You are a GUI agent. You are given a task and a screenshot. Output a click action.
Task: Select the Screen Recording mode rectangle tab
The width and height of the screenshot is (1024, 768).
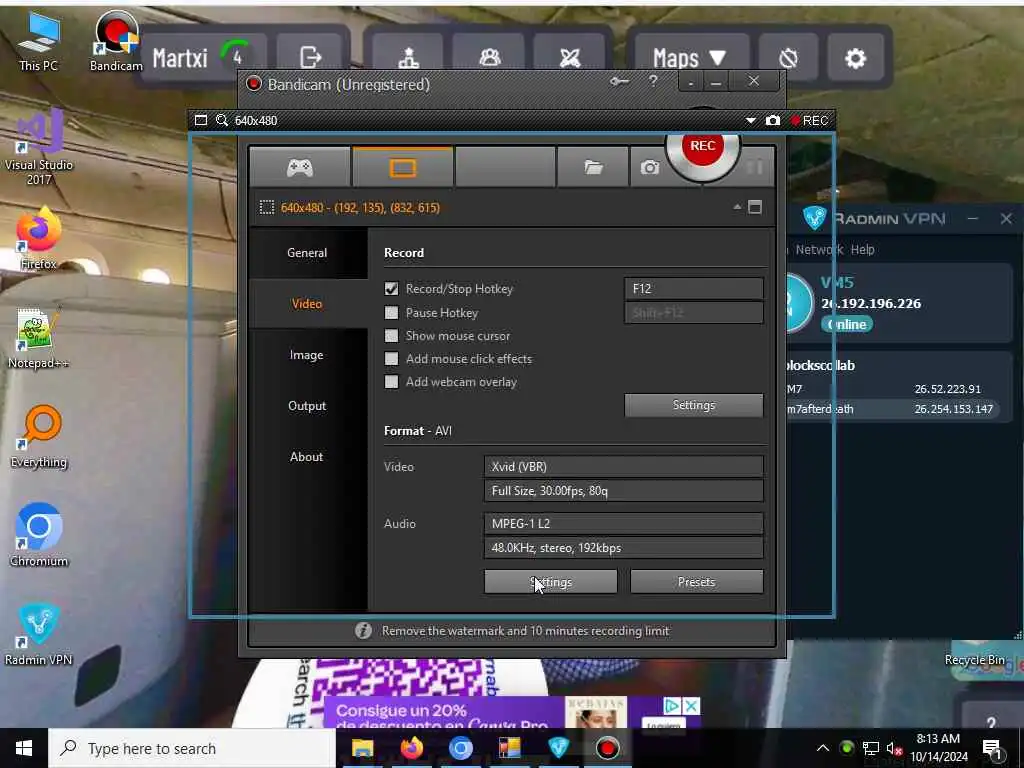402,168
